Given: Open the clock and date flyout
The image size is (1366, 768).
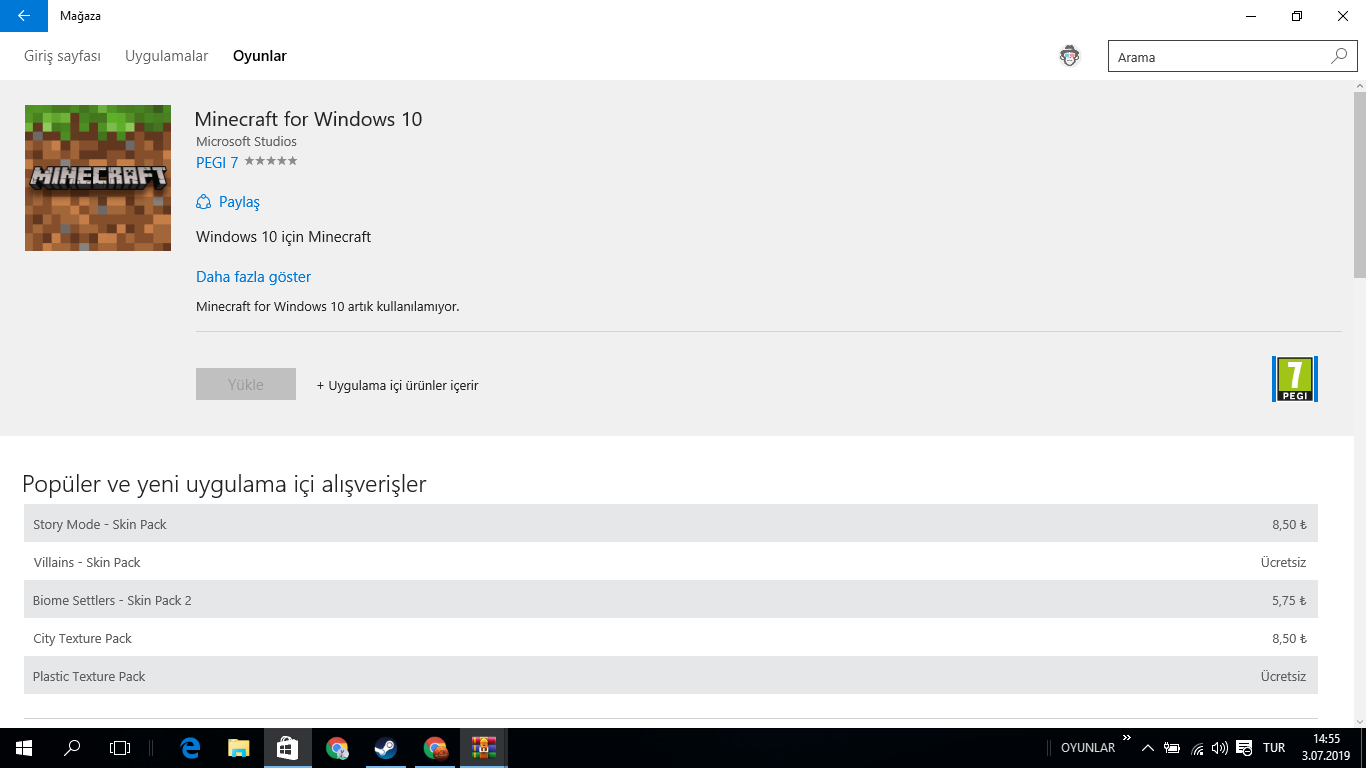Looking at the screenshot, I should pyautogui.click(x=1326, y=748).
